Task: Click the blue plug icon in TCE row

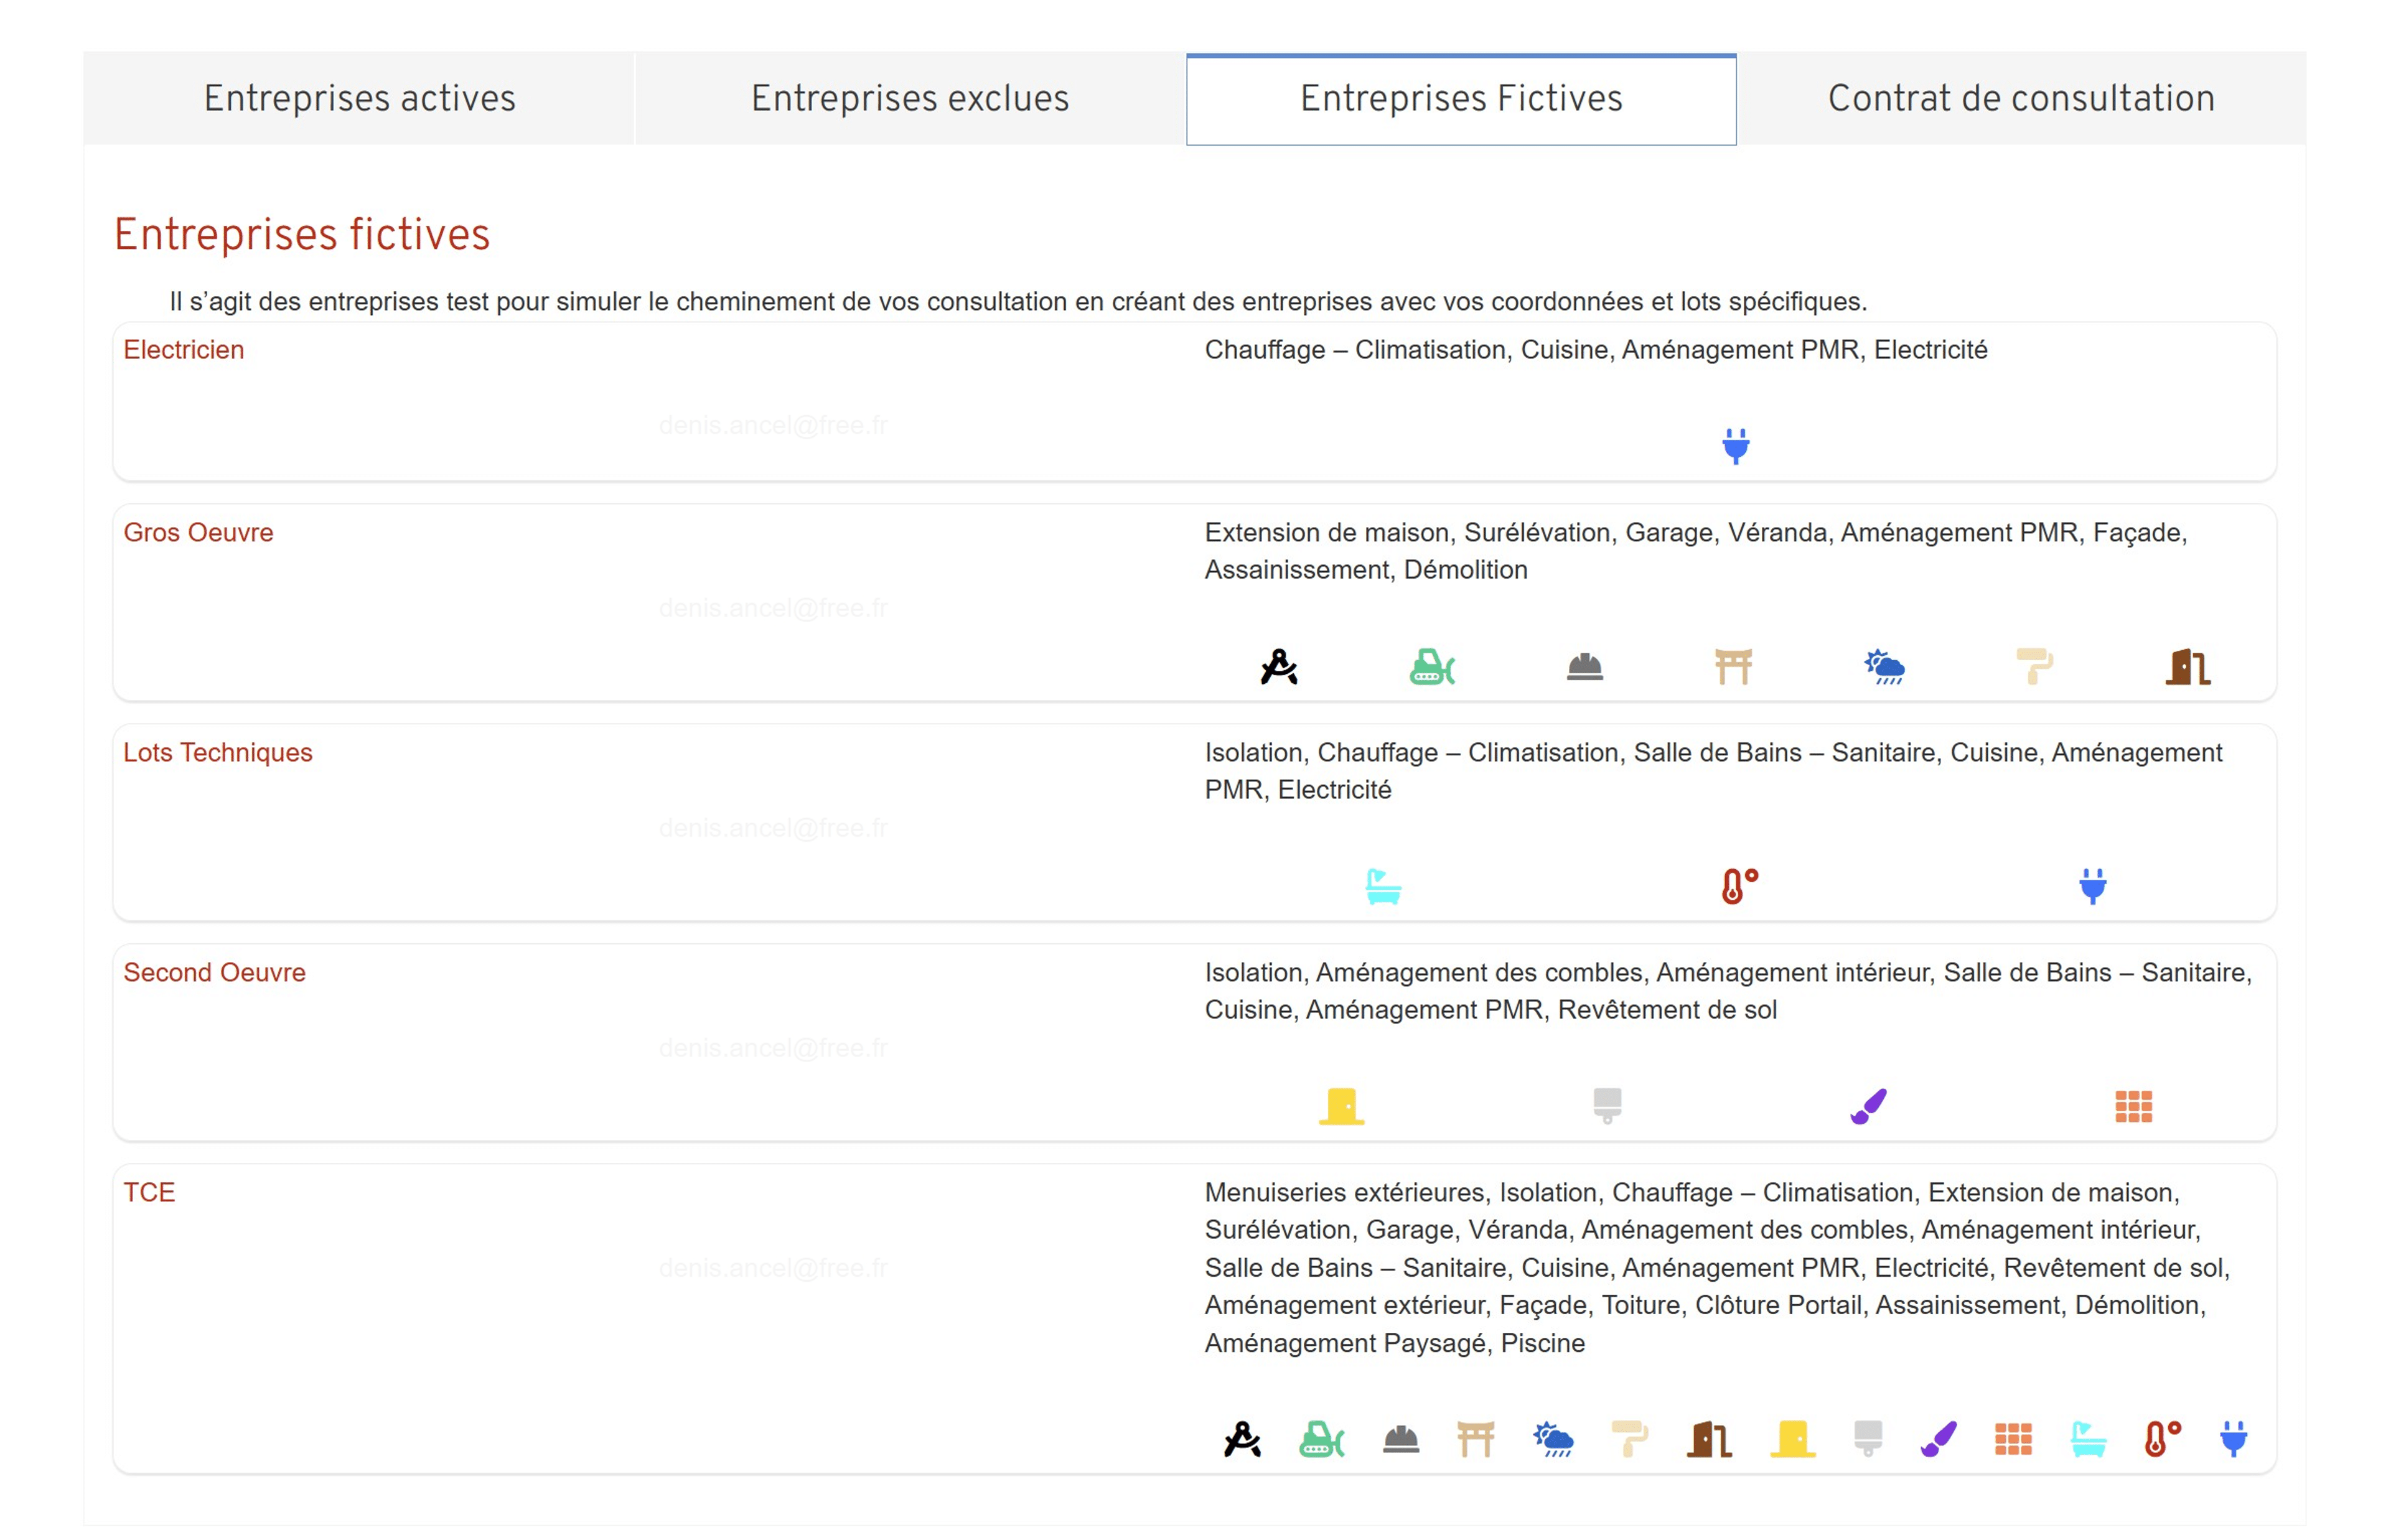Action: click(x=2233, y=1439)
